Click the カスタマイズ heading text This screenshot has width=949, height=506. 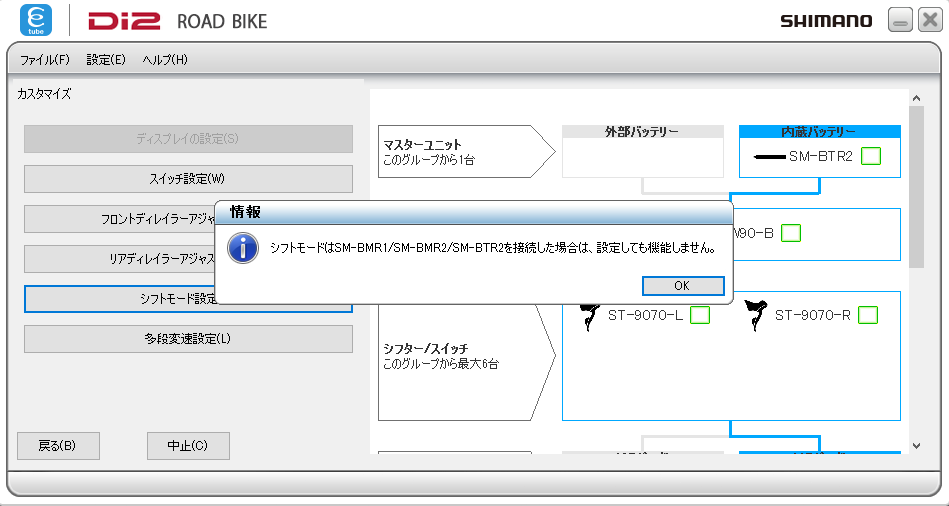click(x=44, y=94)
